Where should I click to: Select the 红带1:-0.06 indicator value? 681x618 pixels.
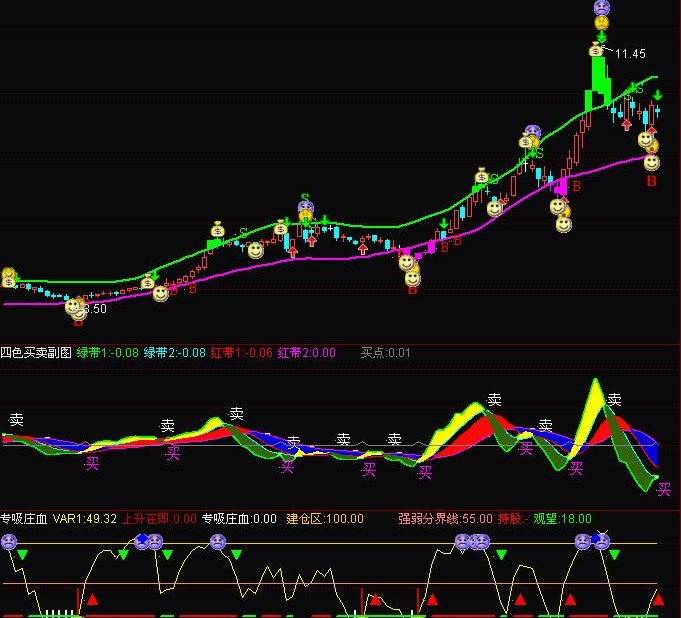tap(241, 352)
